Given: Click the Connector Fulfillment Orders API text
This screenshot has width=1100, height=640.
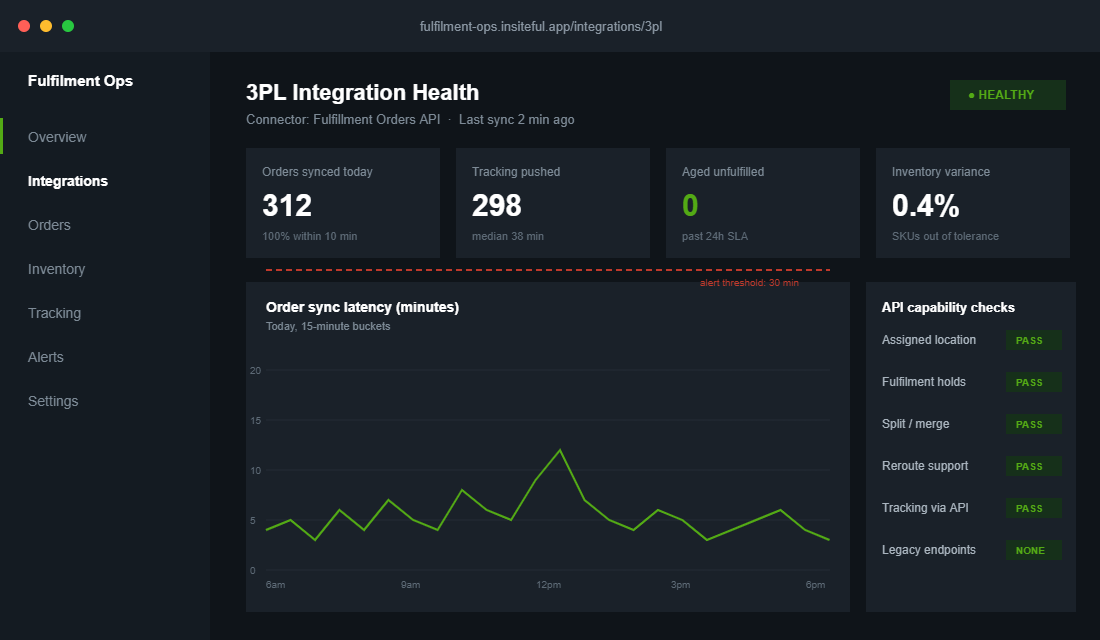Looking at the screenshot, I should [343, 119].
